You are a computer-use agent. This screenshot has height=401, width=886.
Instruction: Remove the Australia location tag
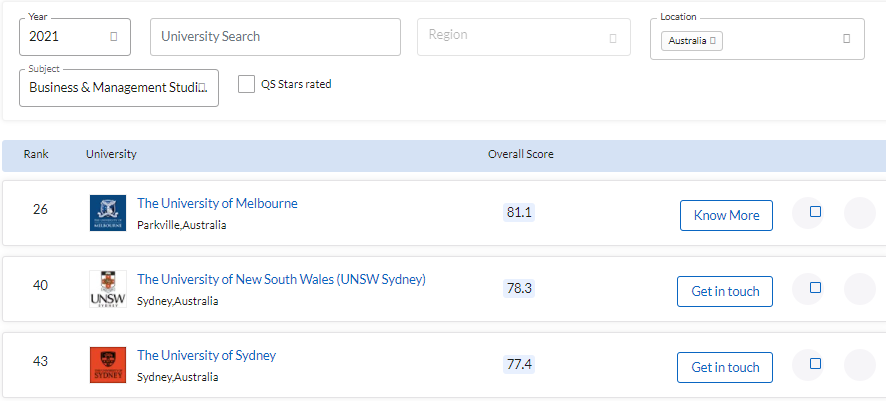pos(713,41)
